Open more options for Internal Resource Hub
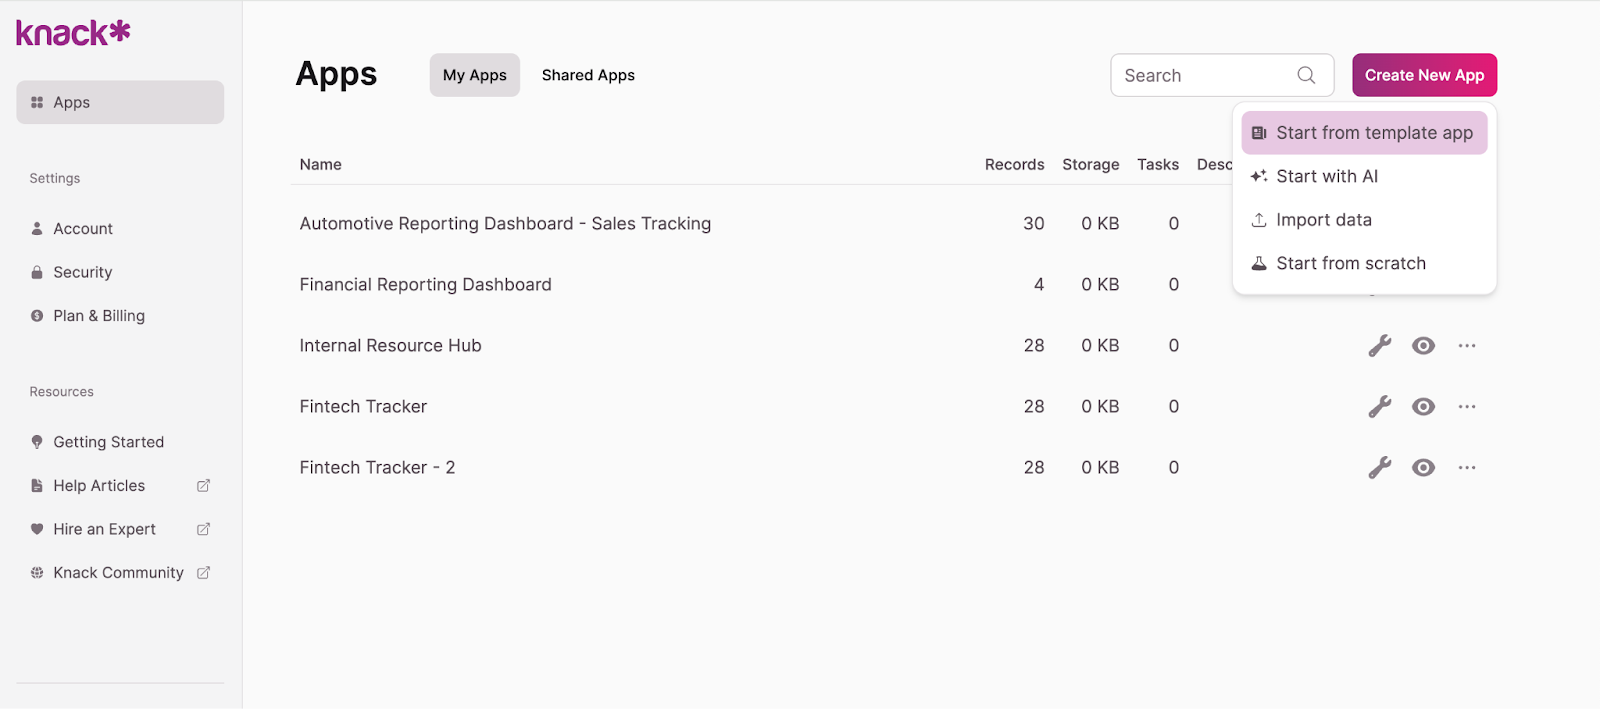 click(1467, 346)
